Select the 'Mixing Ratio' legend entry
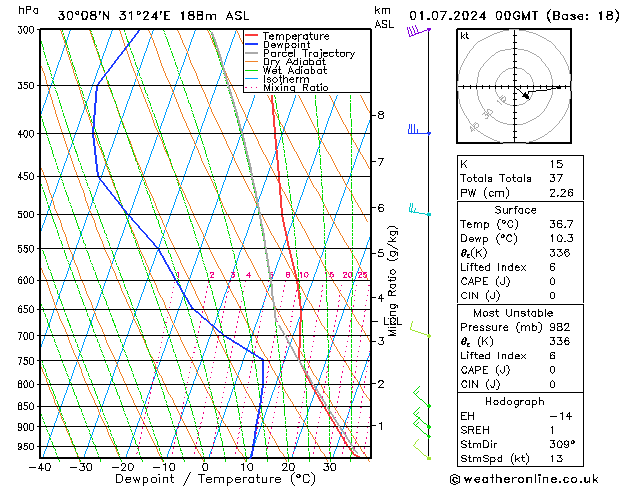 point(296,87)
